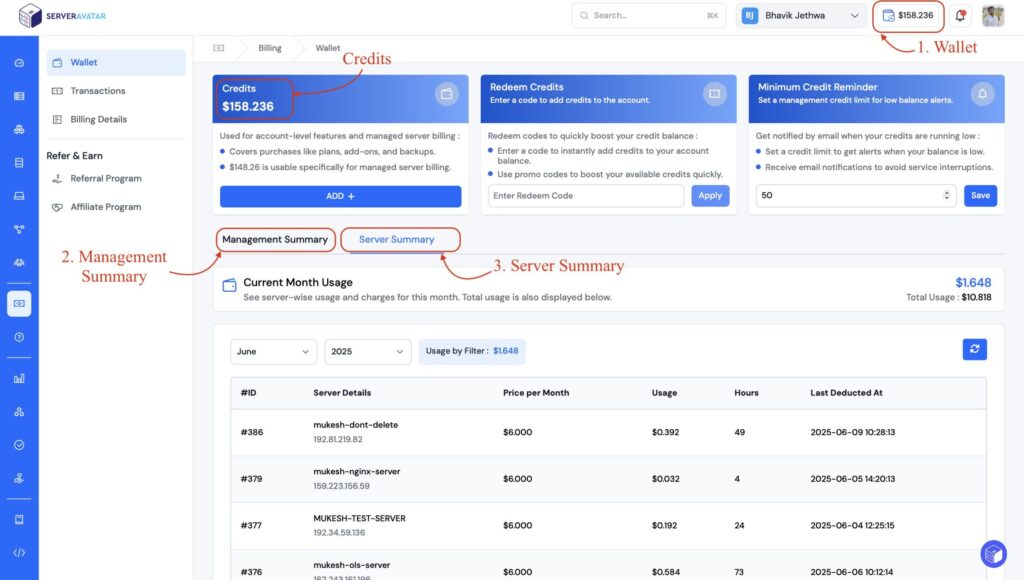This screenshot has width=1024, height=580.
Task: Click server name mukesh-dont-delete
Action: [x=355, y=425]
